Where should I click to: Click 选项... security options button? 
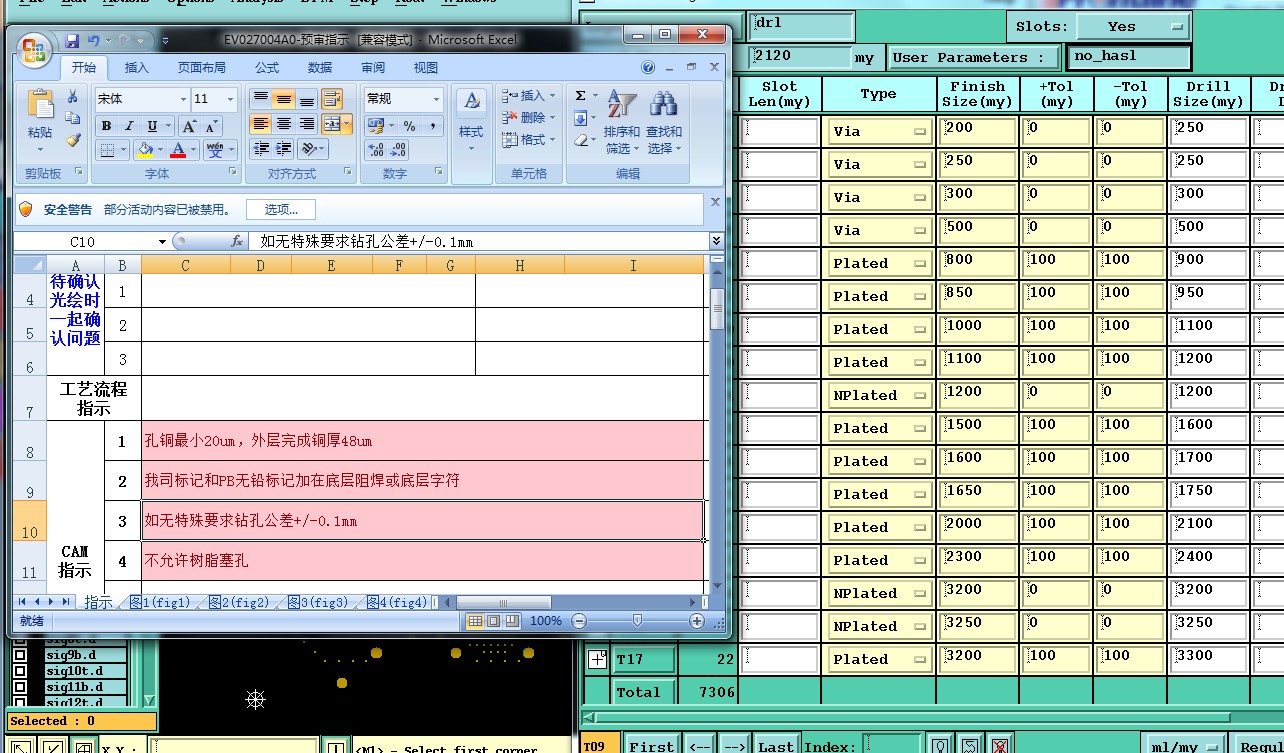pyautogui.click(x=281, y=209)
